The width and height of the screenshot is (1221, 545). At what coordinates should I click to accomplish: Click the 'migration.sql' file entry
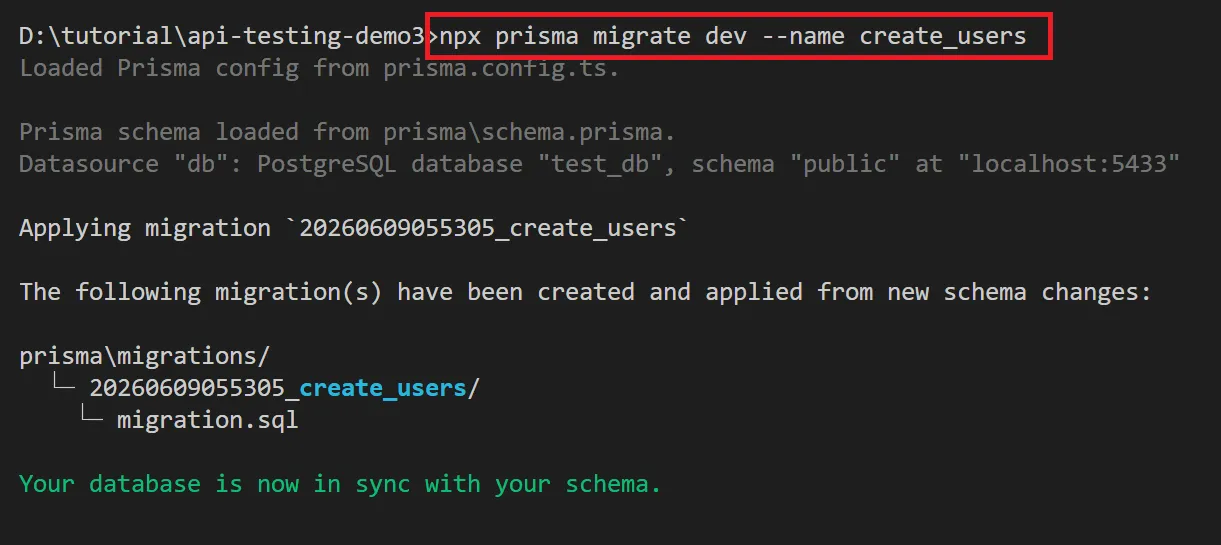coord(208,420)
